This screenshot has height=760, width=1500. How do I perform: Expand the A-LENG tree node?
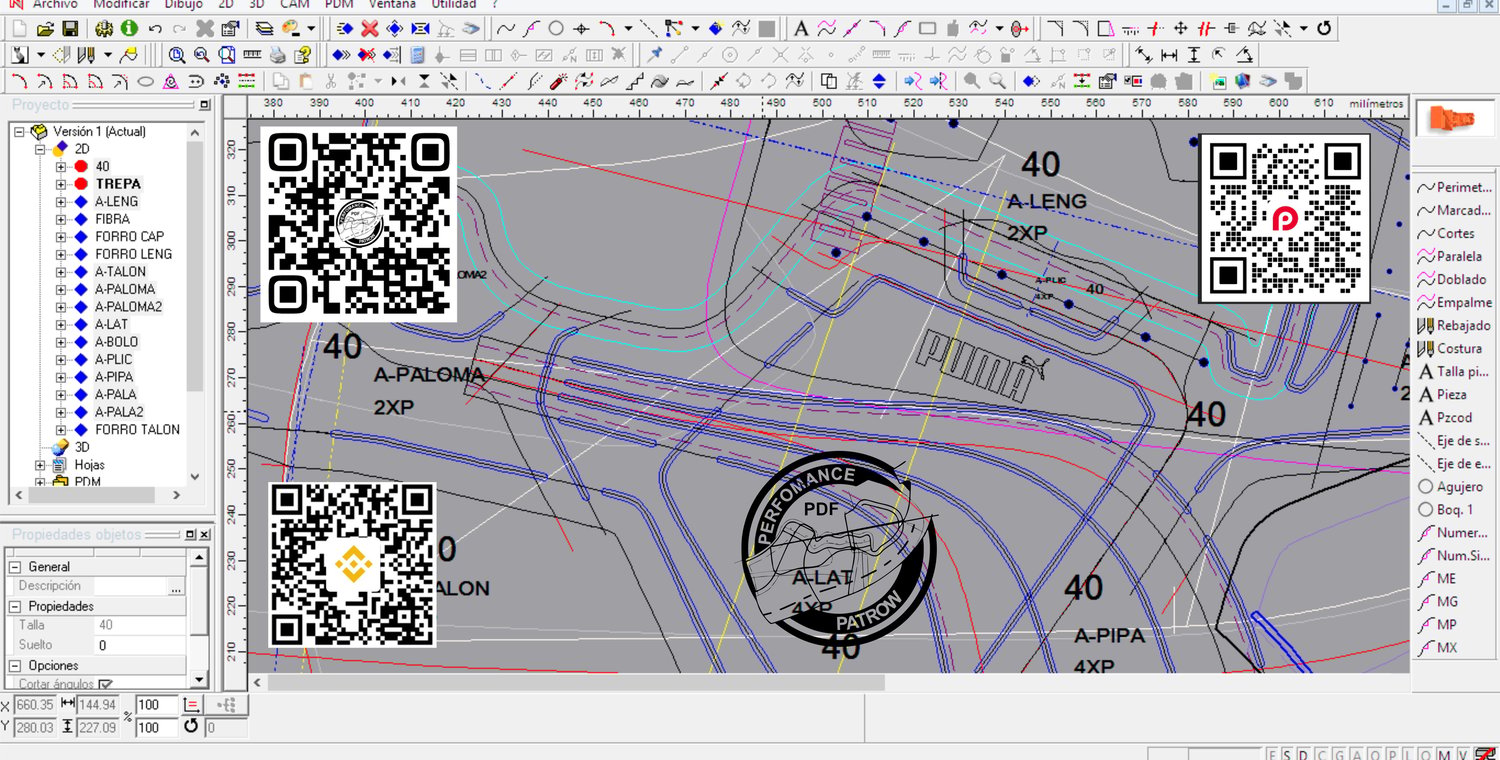(61, 201)
